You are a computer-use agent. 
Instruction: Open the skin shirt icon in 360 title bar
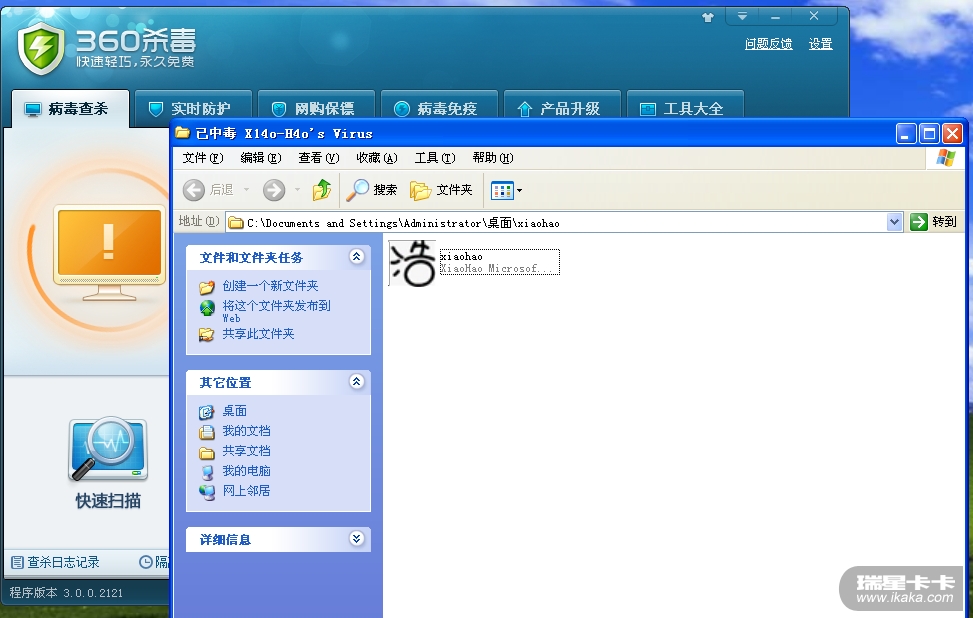707,17
